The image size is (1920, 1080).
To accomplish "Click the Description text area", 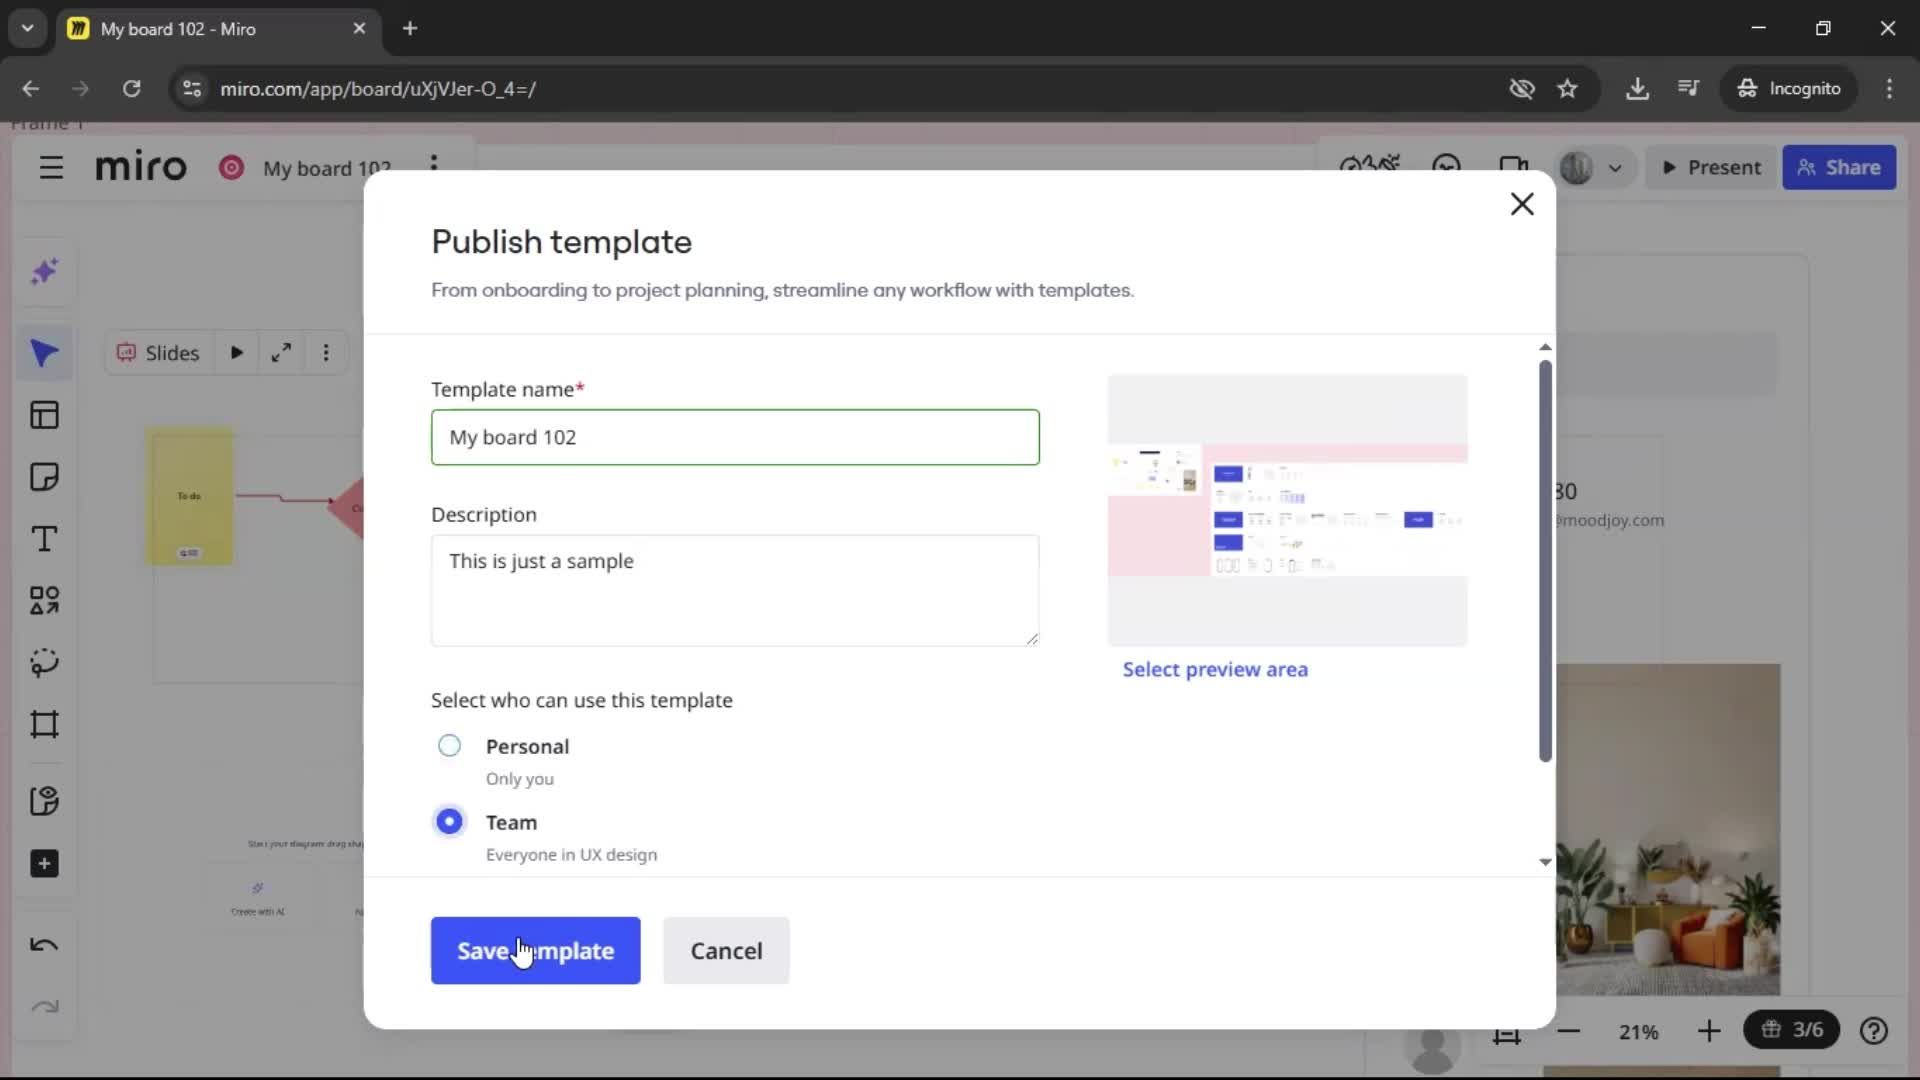I will coord(735,590).
